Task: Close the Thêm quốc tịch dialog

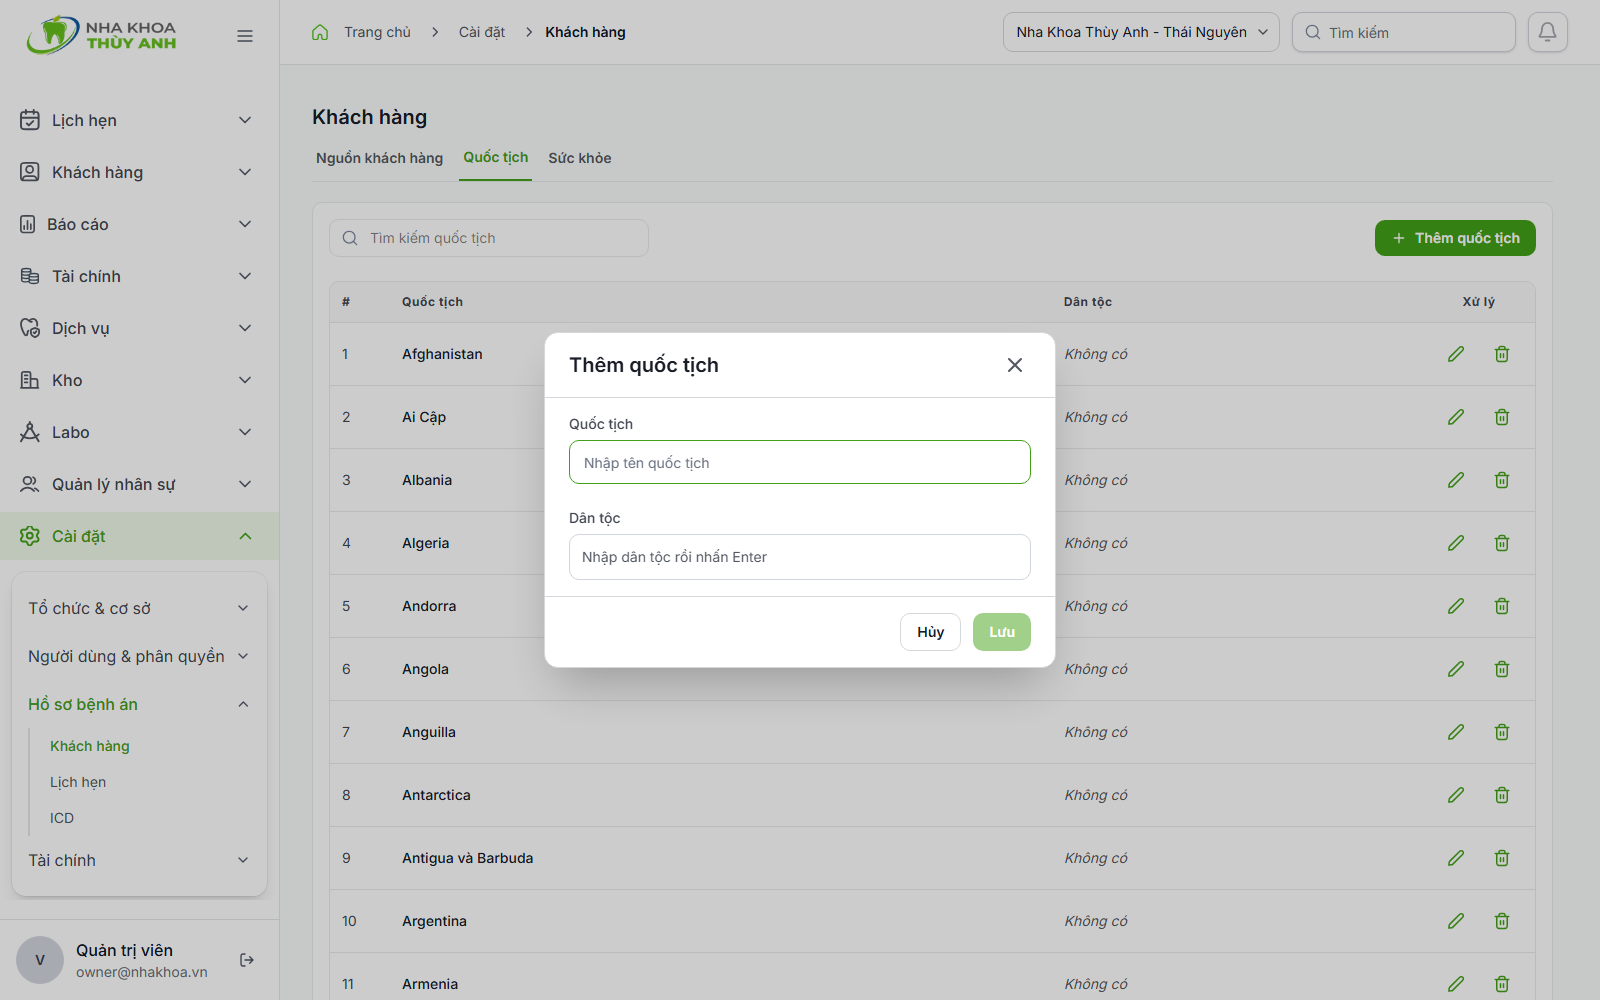Action: 1015,365
